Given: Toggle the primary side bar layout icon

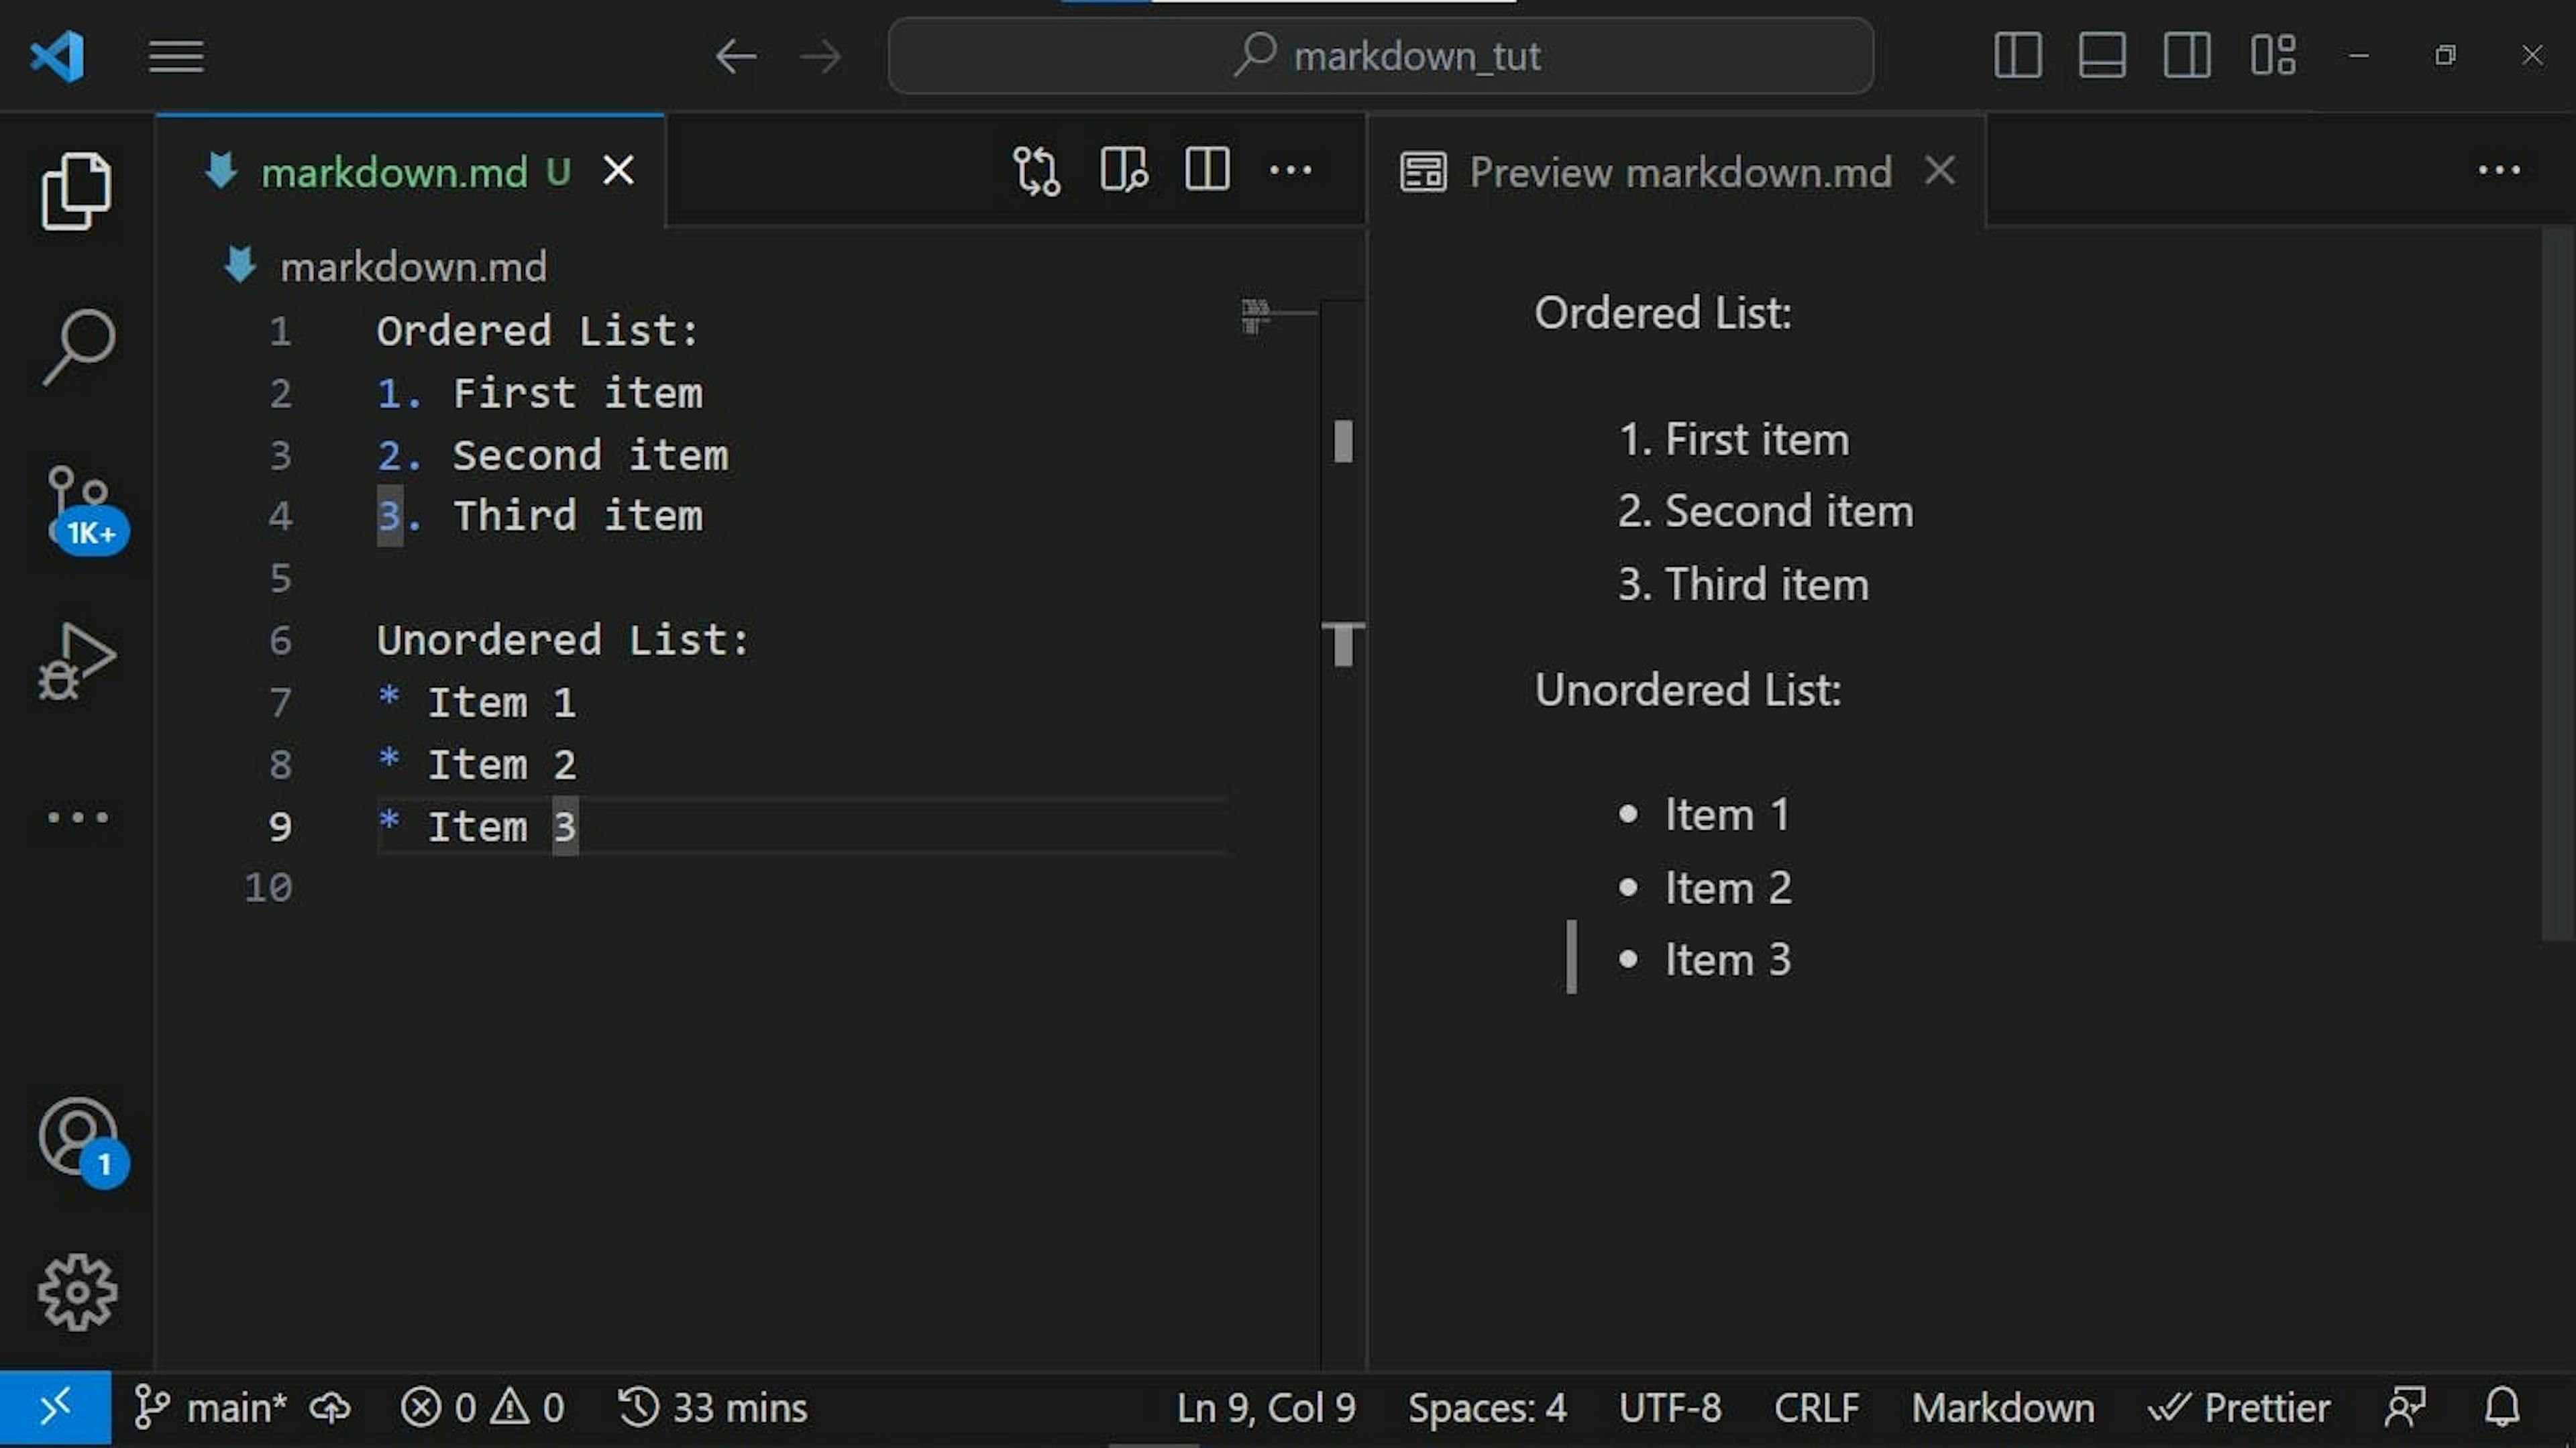Looking at the screenshot, I should 2017,55.
